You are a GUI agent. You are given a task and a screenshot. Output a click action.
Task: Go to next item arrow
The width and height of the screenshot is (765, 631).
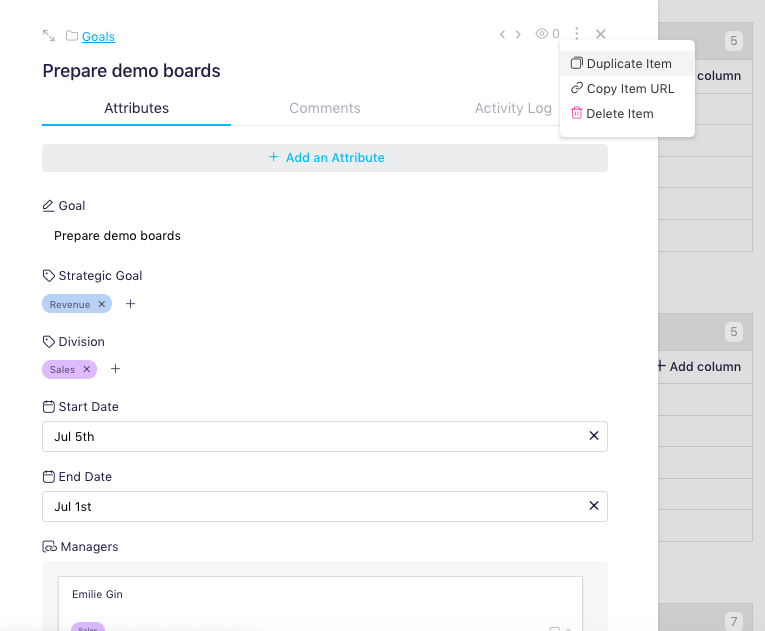click(x=518, y=34)
